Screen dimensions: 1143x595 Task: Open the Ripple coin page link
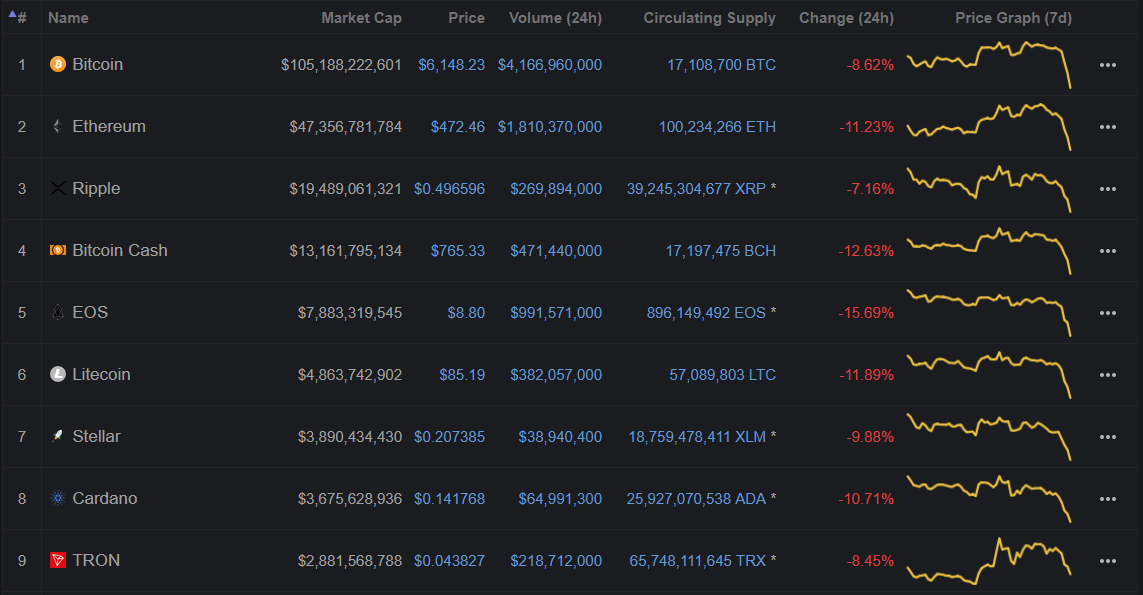[96, 188]
